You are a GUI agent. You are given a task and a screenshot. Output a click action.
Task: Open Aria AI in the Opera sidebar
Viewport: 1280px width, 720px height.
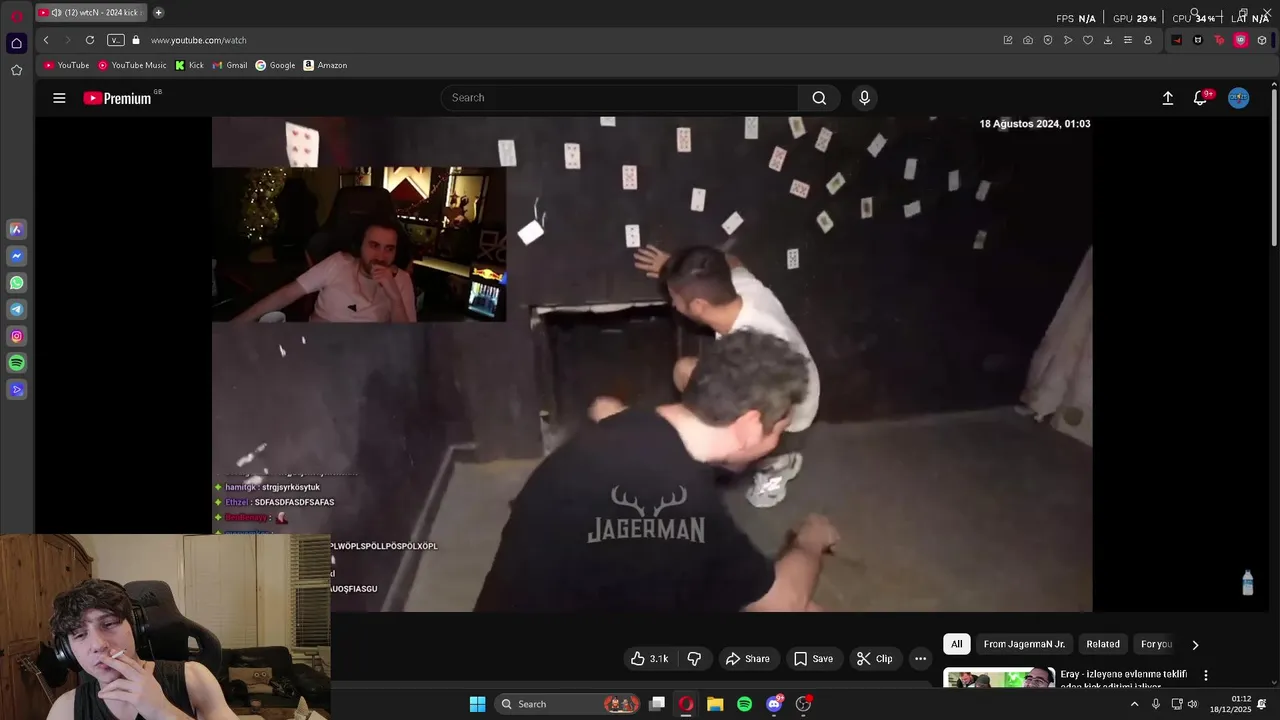(16, 229)
